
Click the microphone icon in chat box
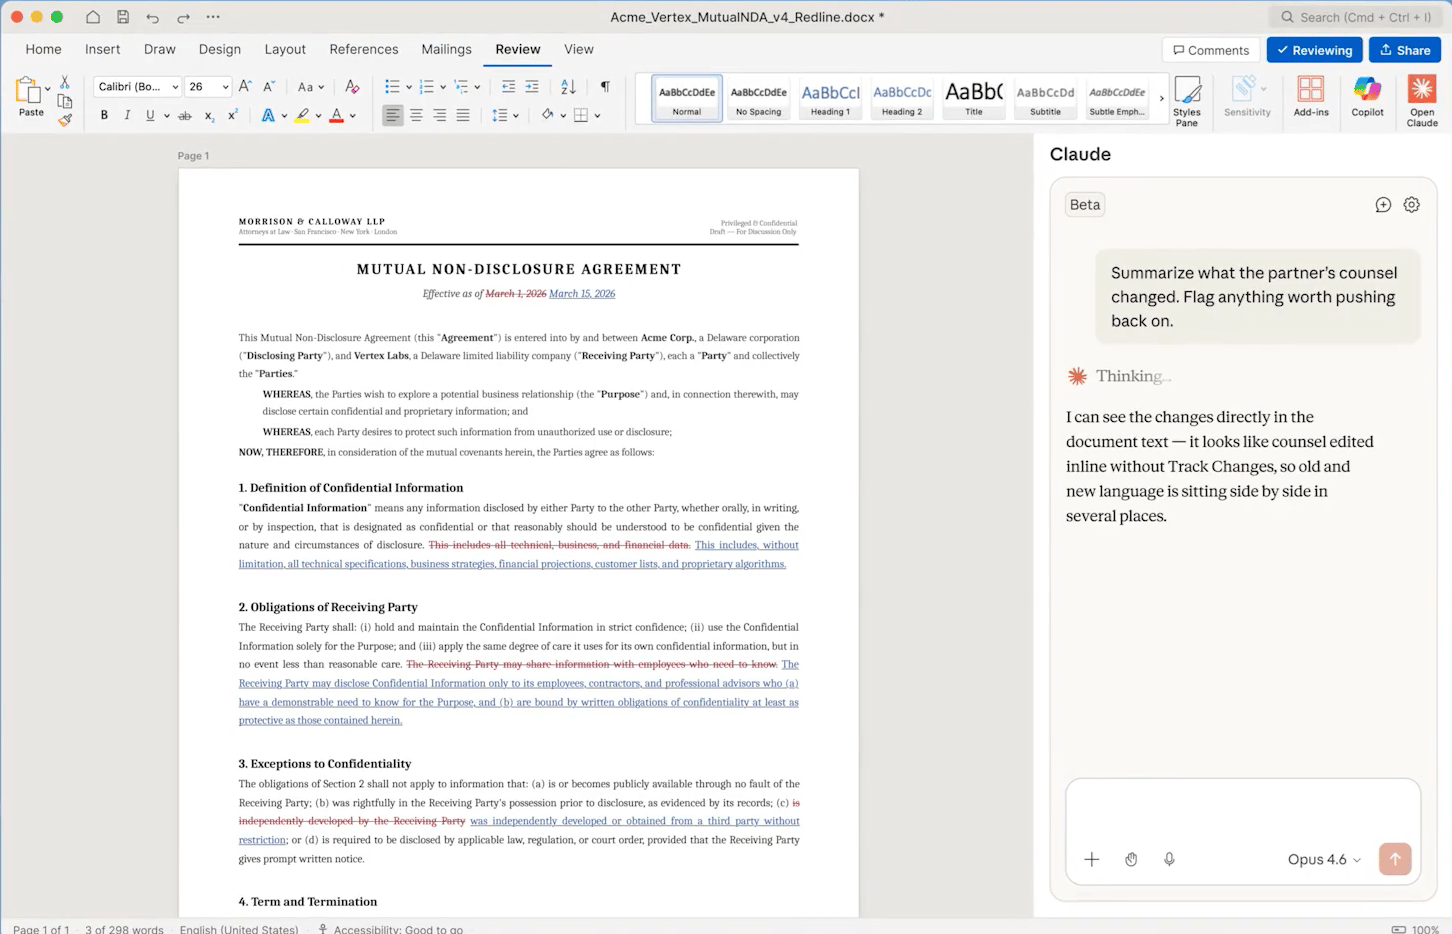click(1169, 859)
